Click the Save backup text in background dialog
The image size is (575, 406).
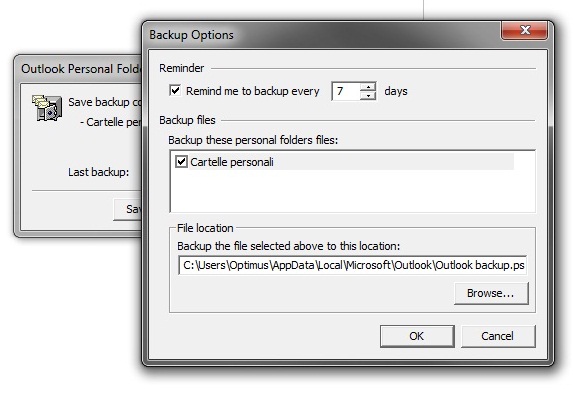[x=105, y=102]
